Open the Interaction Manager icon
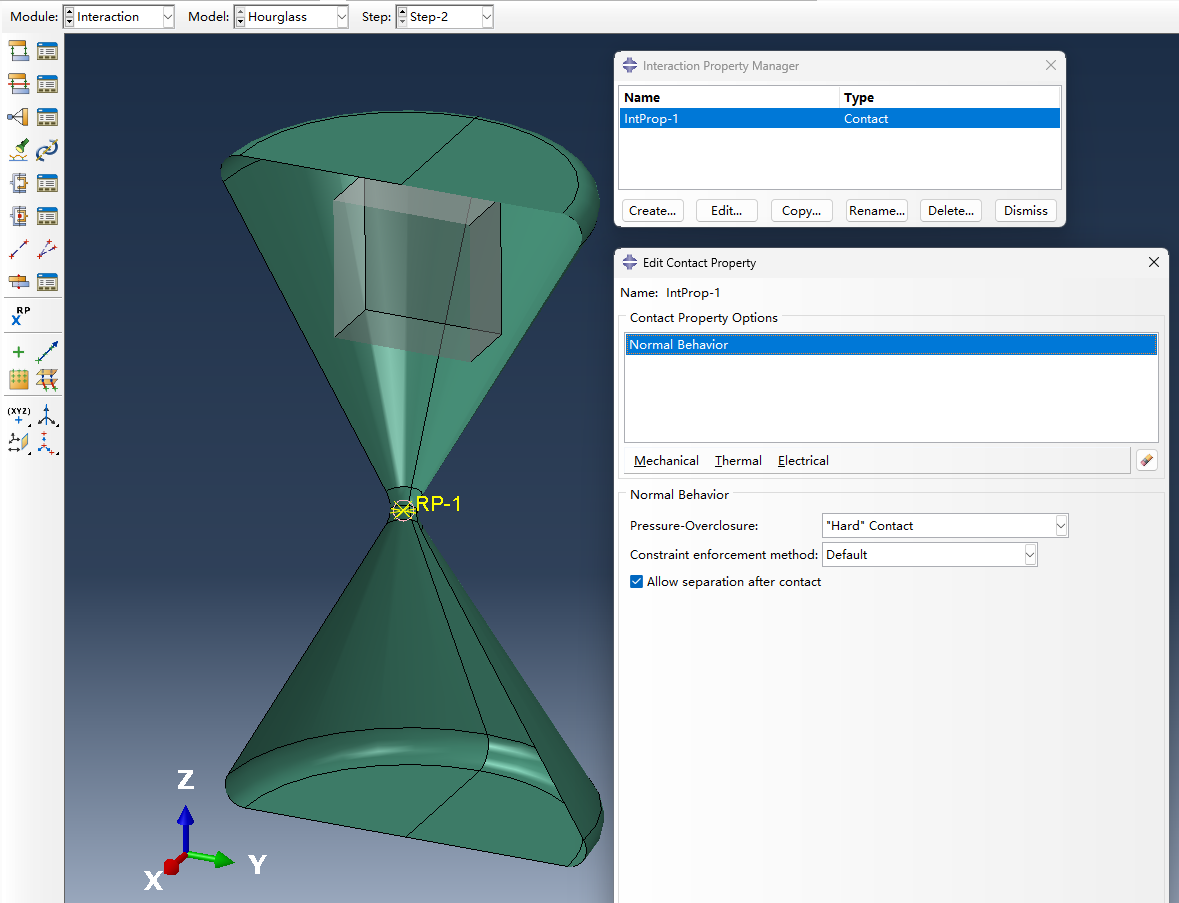 47,50
